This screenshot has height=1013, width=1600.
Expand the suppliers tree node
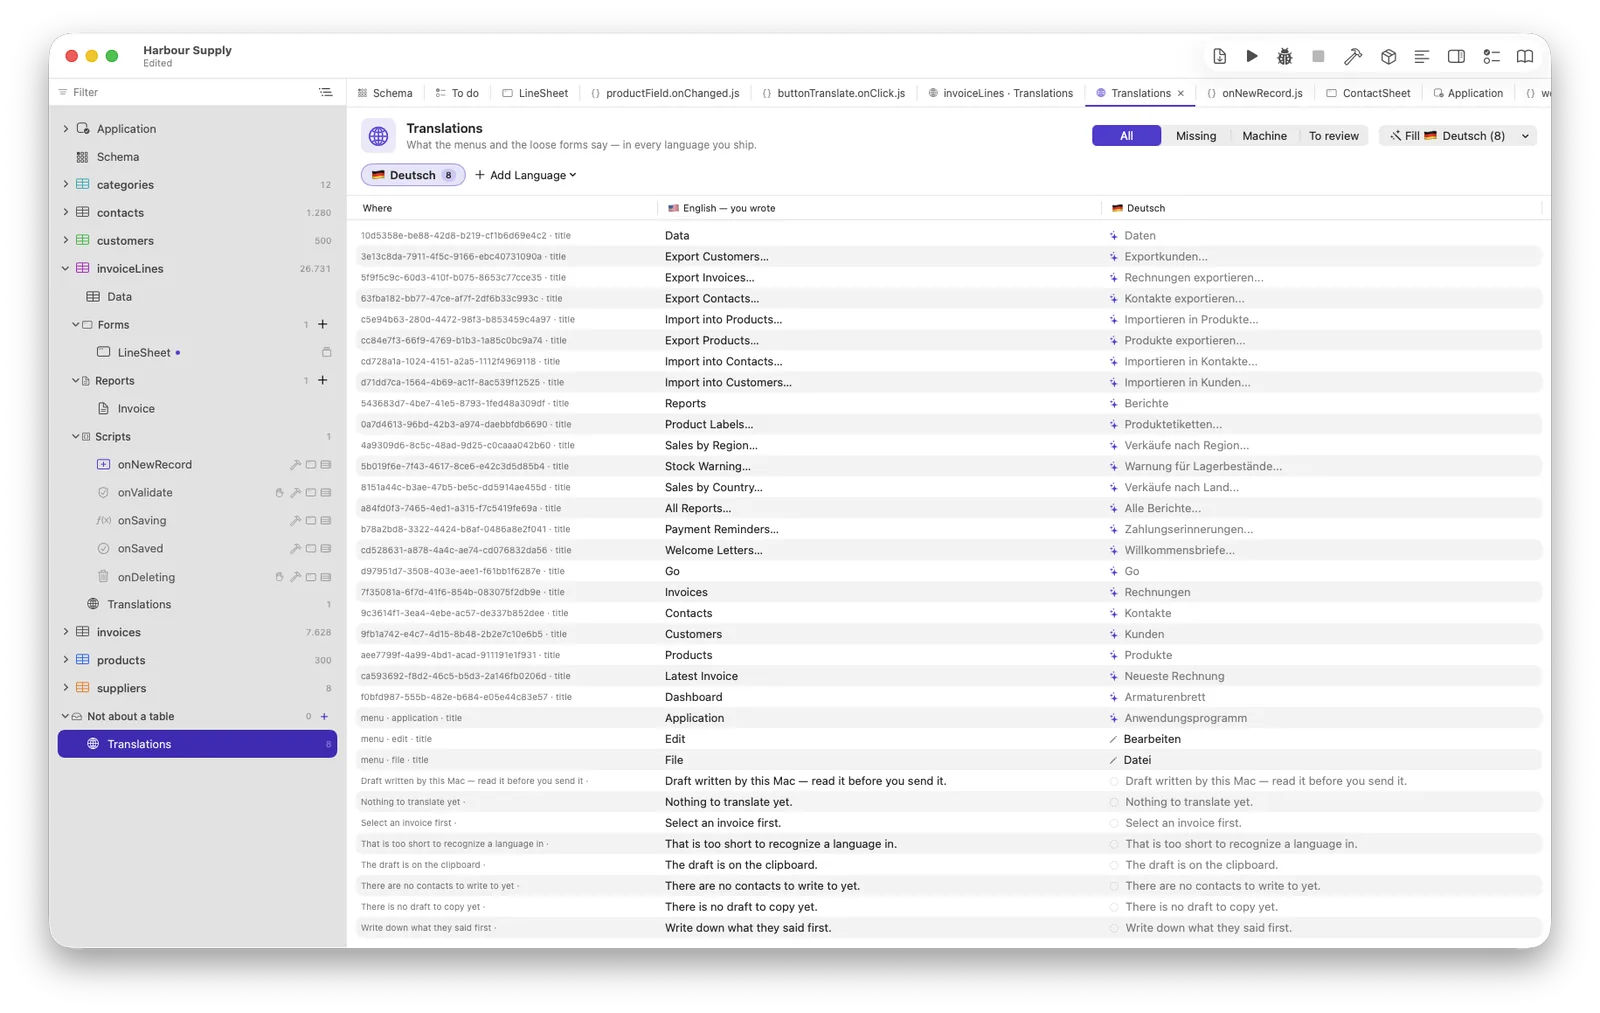66,688
